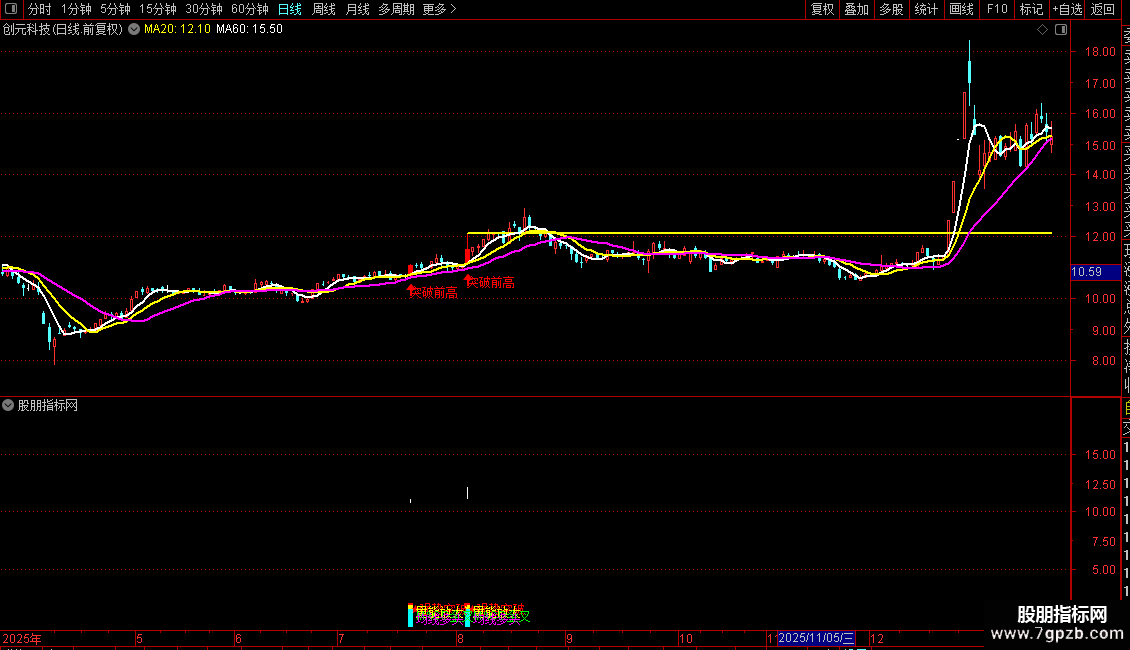Add stock with +自选 button

pyautogui.click(x=1067, y=9)
